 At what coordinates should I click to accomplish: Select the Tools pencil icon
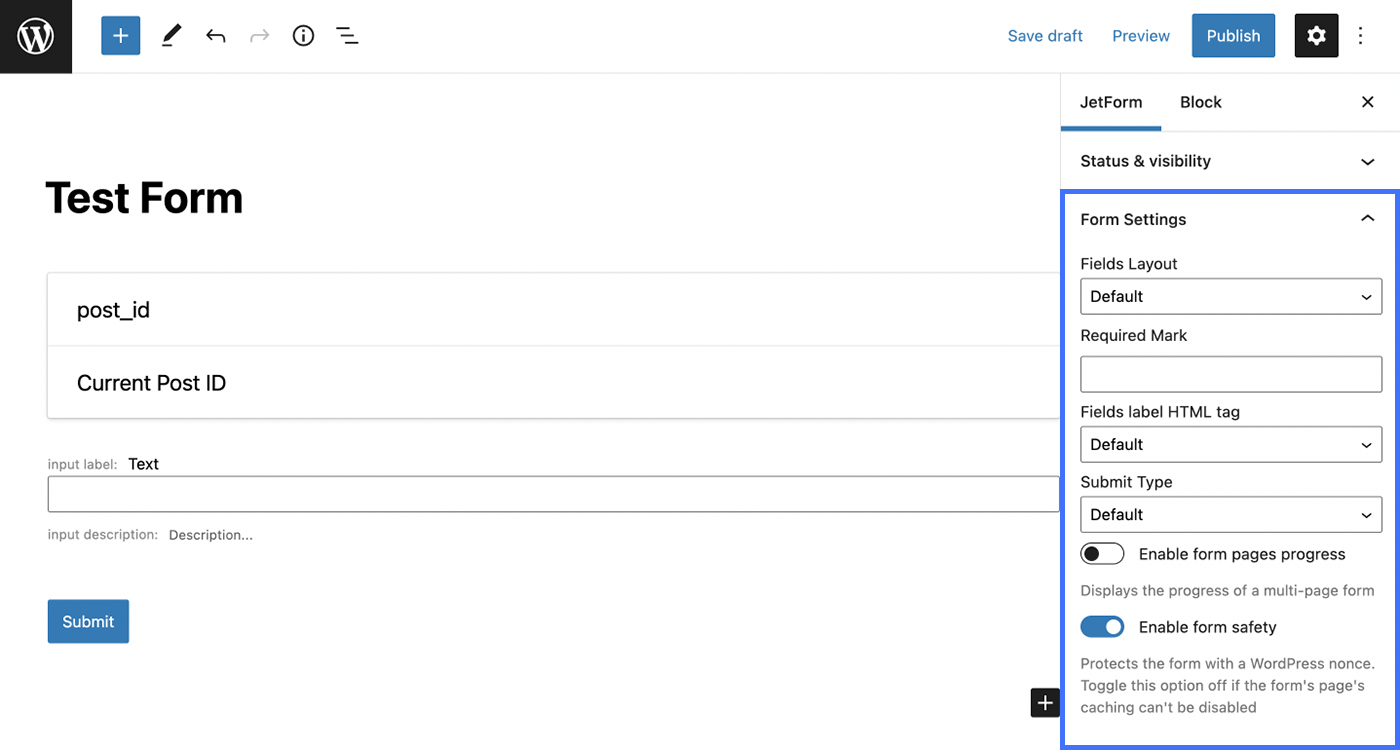pyautogui.click(x=170, y=35)
